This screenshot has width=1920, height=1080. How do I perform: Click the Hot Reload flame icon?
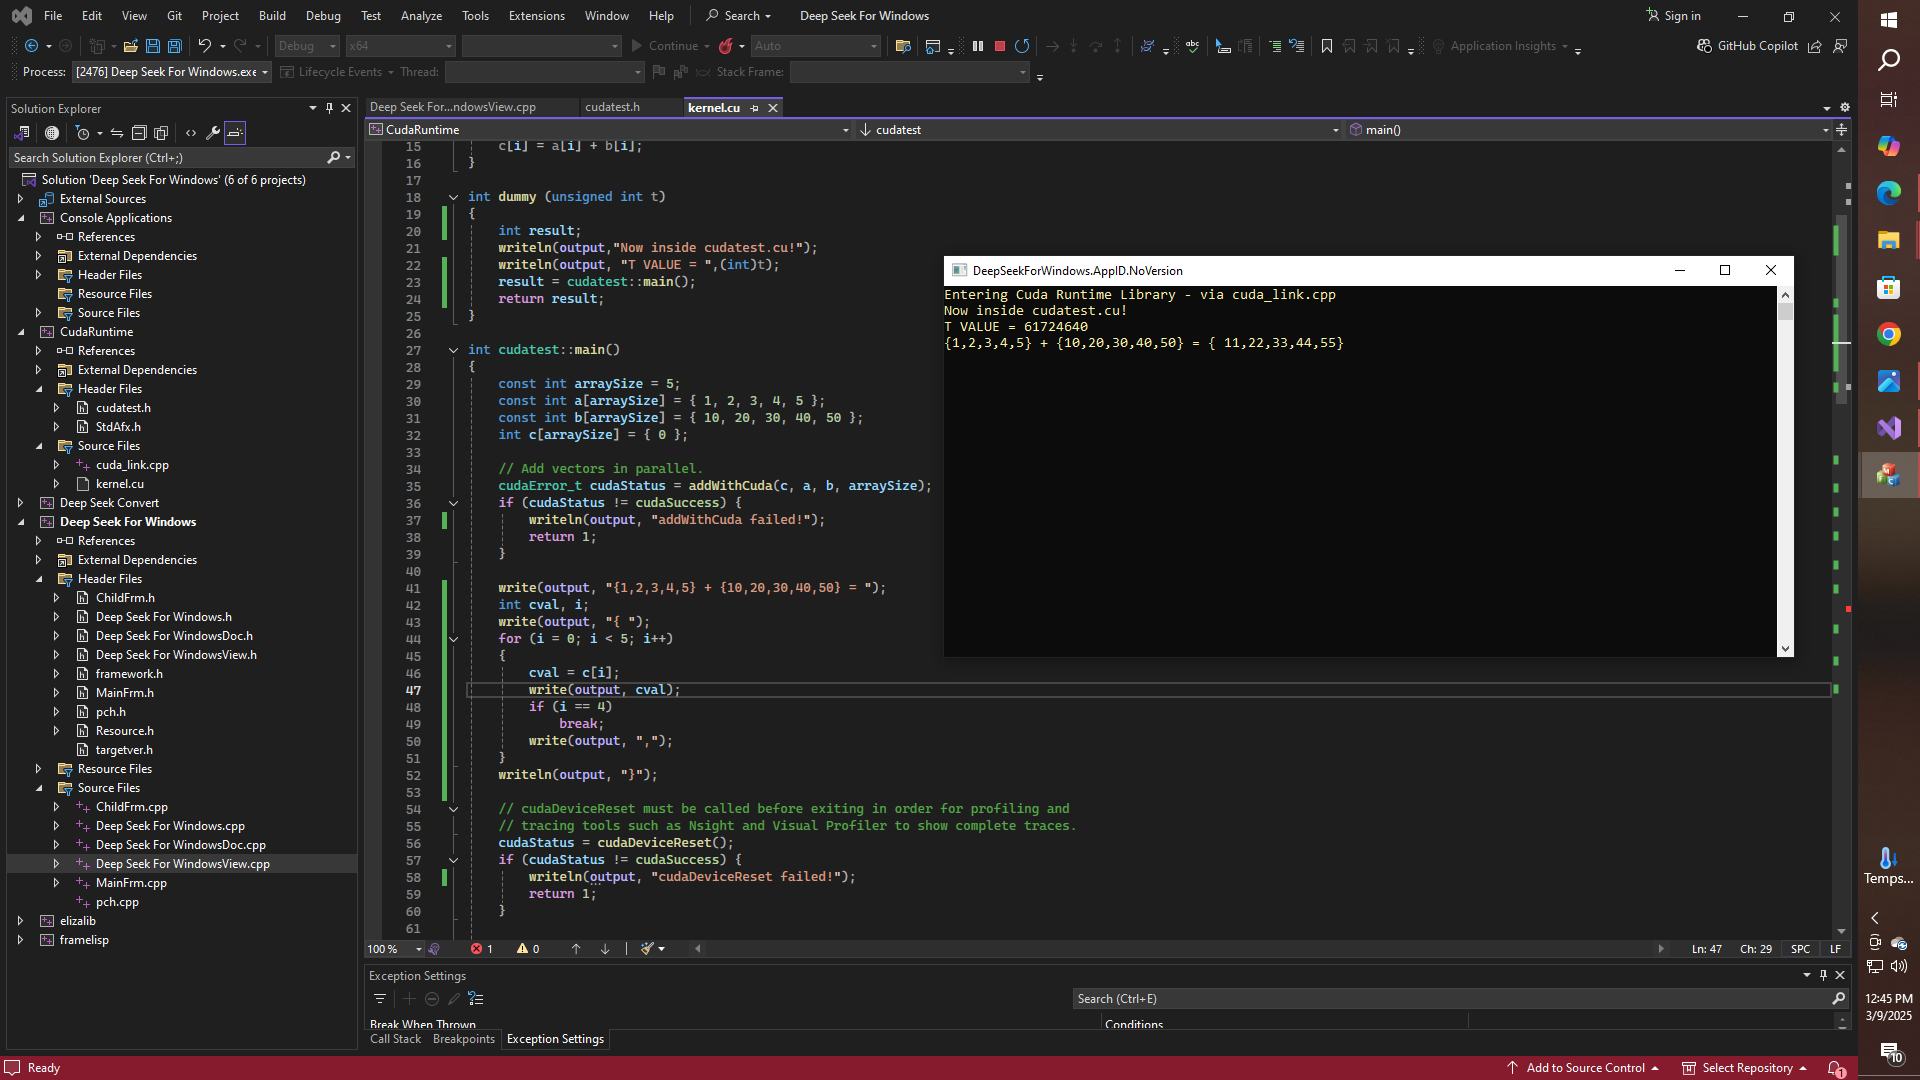coord(726,46)
